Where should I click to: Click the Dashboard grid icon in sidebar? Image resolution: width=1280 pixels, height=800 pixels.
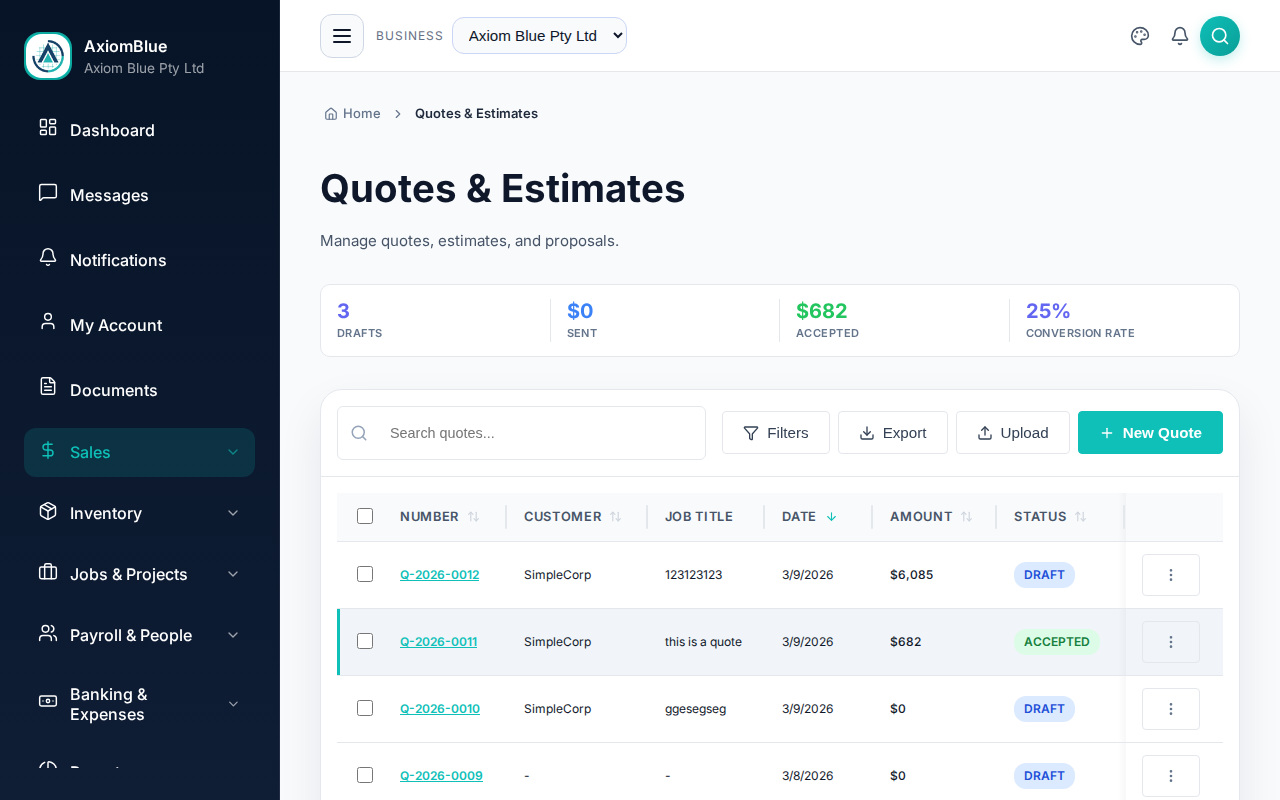[48, 127]
